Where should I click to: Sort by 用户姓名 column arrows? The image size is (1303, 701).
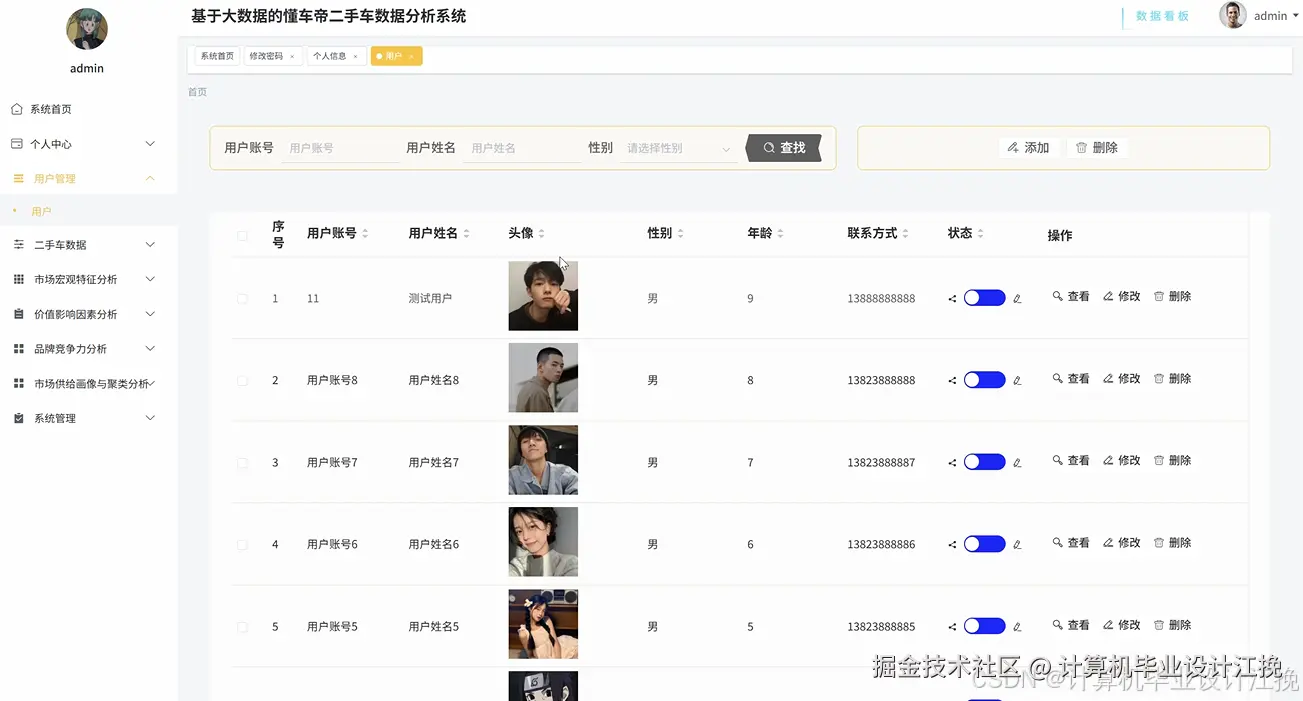click(466, 233)
